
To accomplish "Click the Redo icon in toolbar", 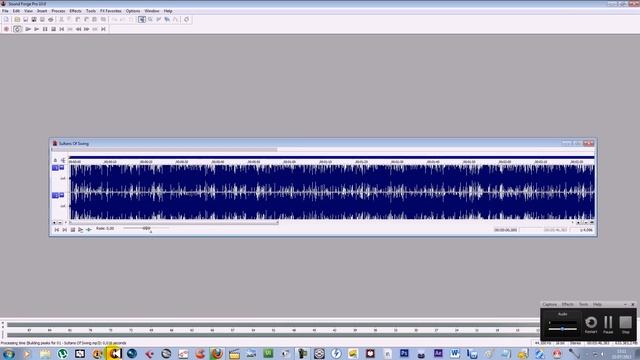I will tap(122, 20).
